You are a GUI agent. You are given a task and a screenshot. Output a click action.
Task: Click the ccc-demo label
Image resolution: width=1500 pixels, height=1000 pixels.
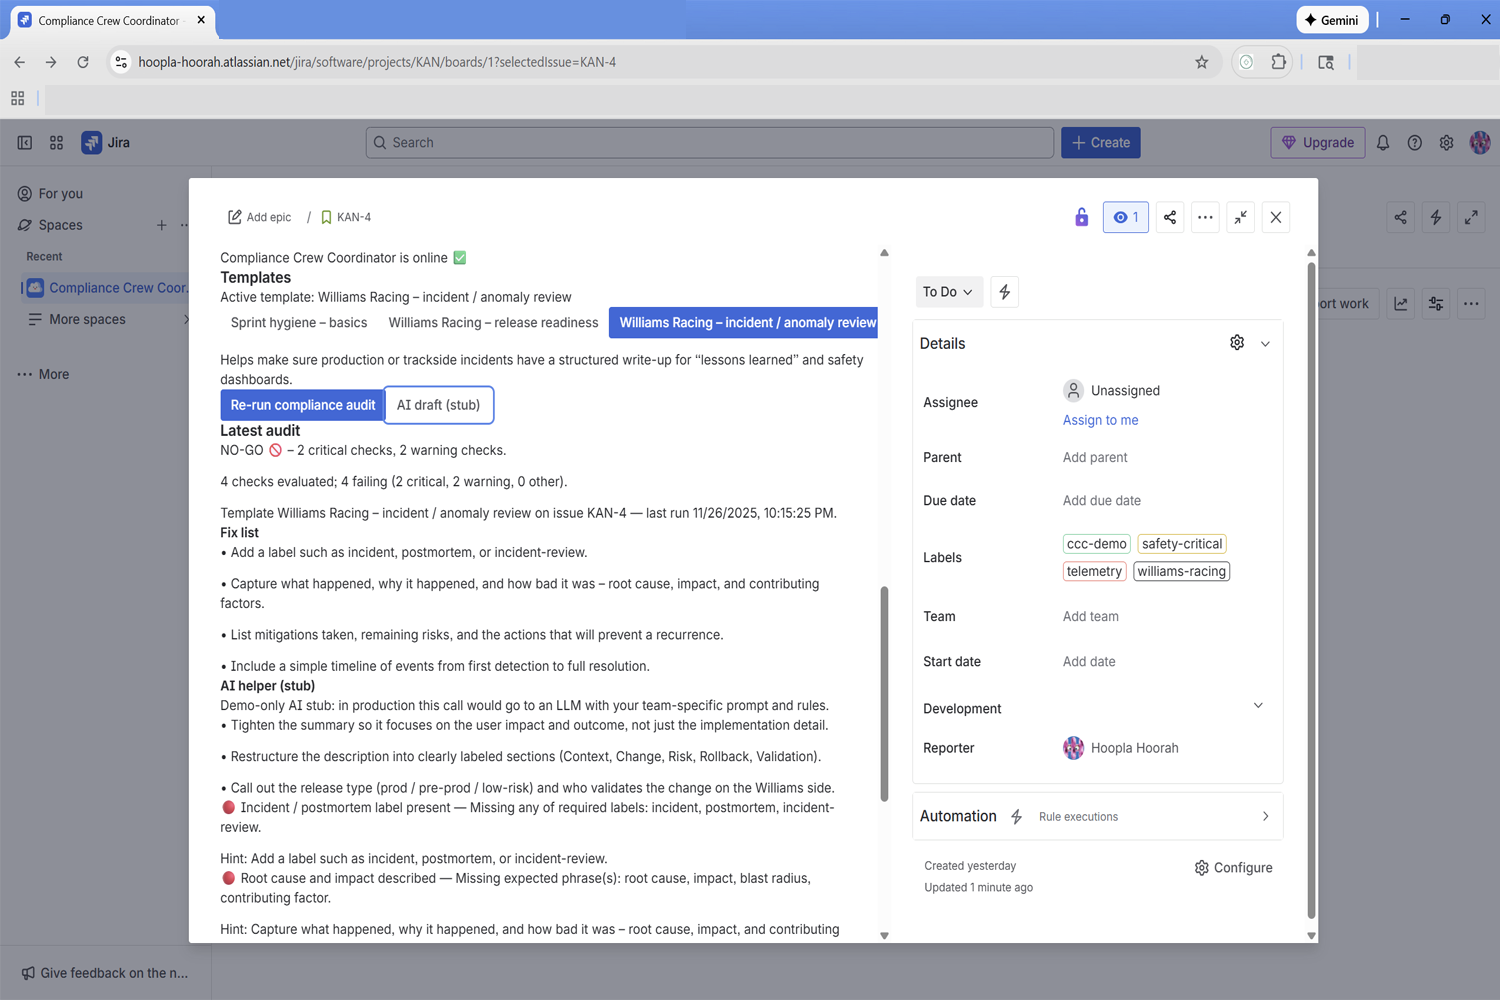click(x=1097, y=544)
